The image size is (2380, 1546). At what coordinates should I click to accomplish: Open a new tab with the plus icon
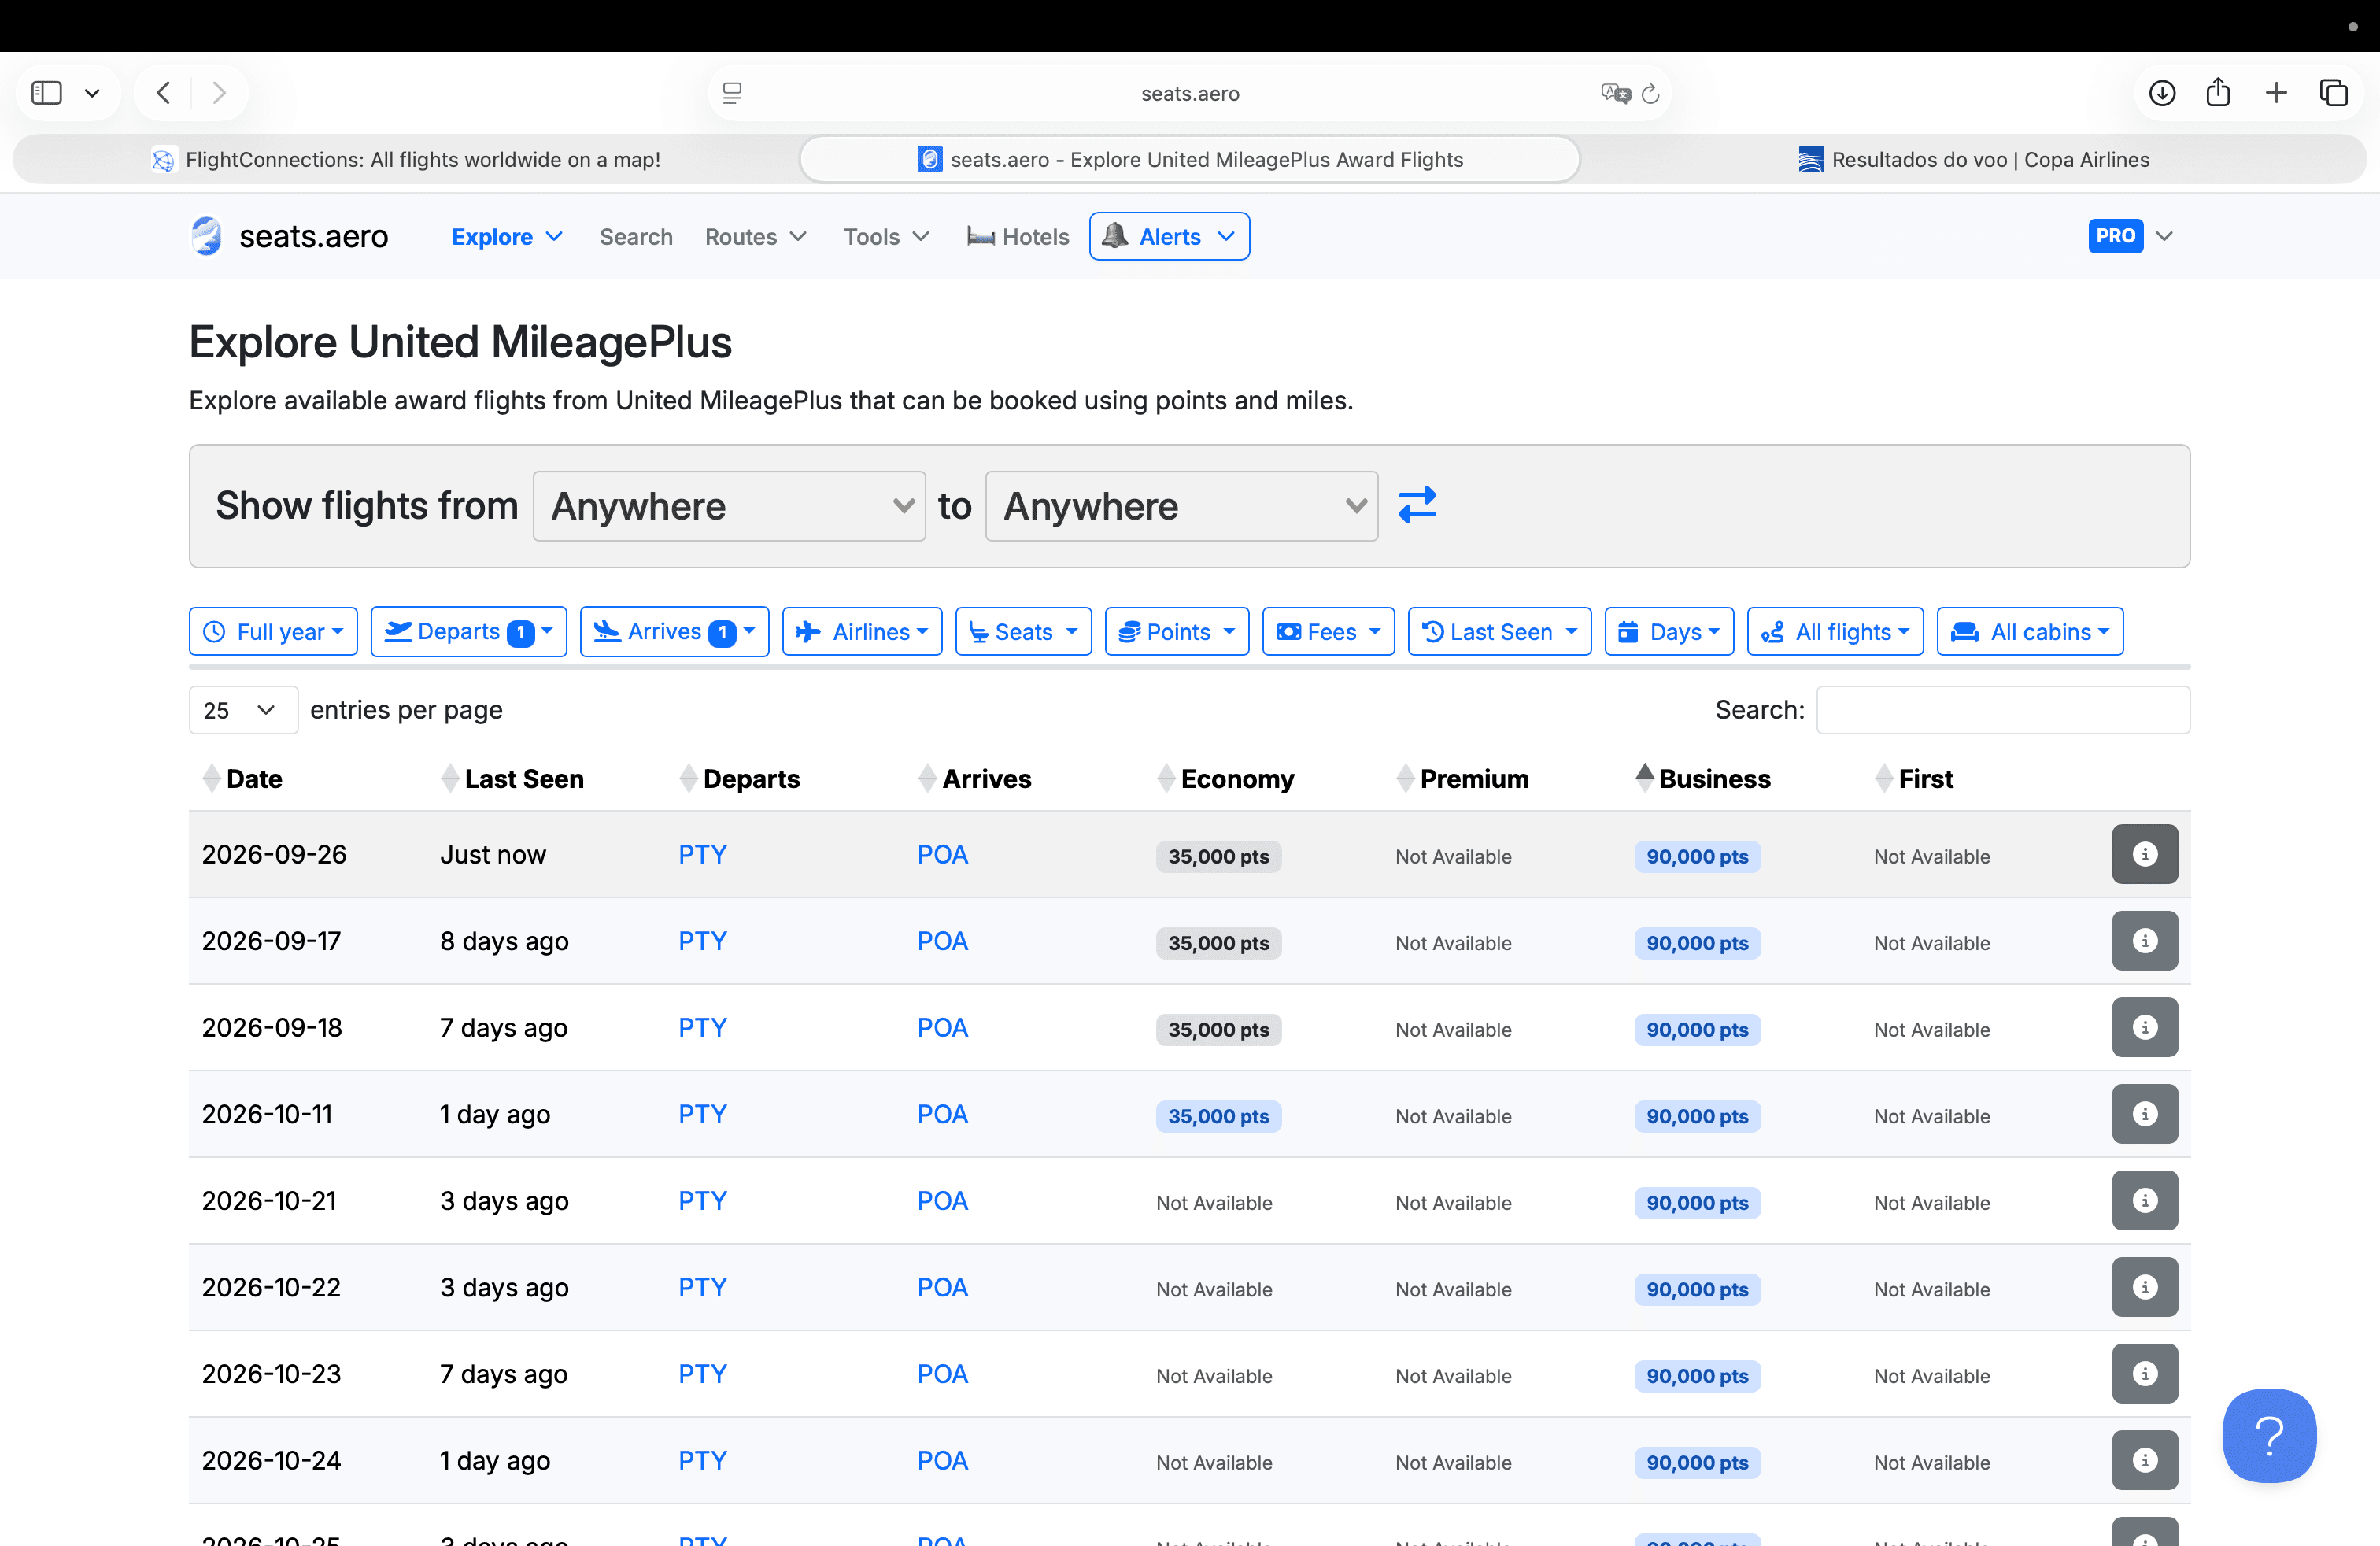tap(2276, 93)
